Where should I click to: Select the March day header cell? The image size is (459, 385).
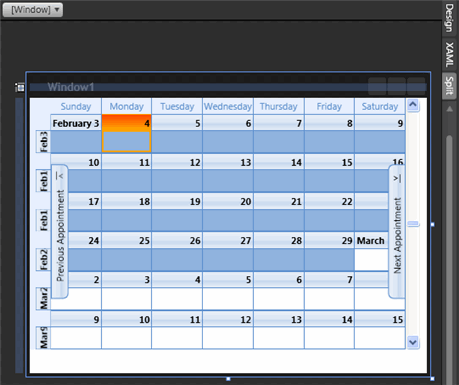pos(371,240)
